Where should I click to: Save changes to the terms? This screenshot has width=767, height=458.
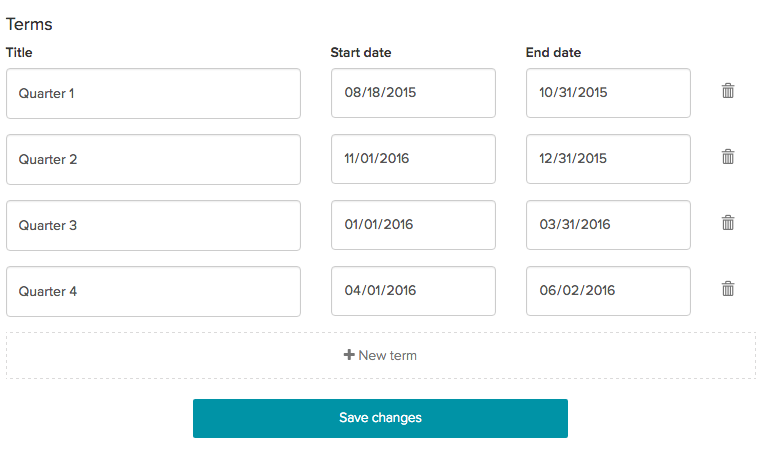tap(381, 418)
